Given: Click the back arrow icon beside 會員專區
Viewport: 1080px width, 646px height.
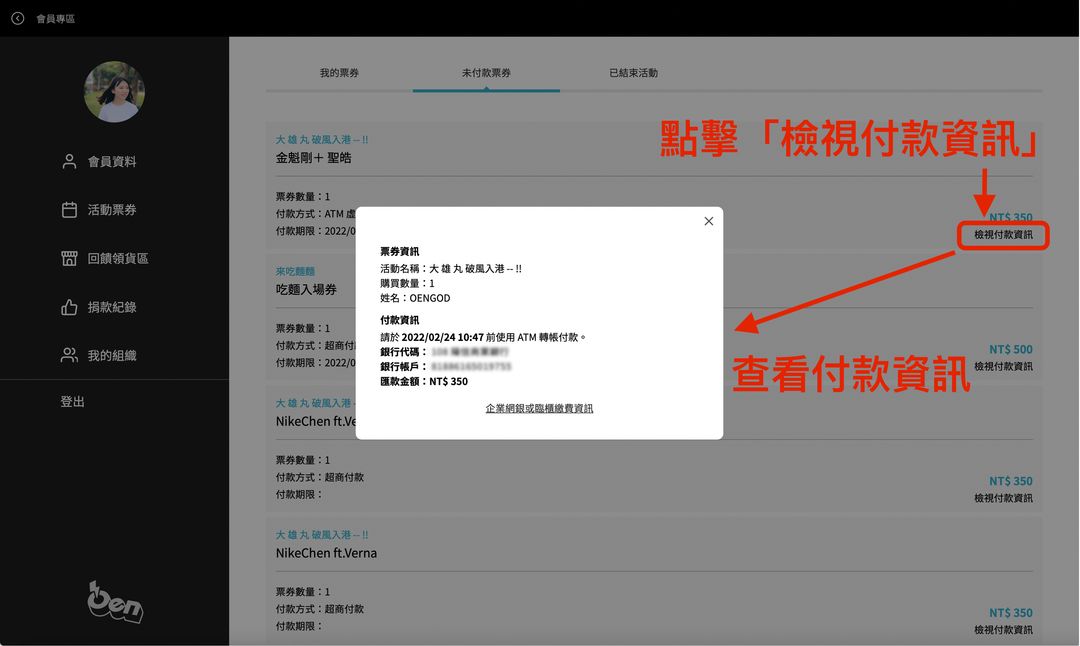Looking at the screenshot, I should click(x=17, y=18).
